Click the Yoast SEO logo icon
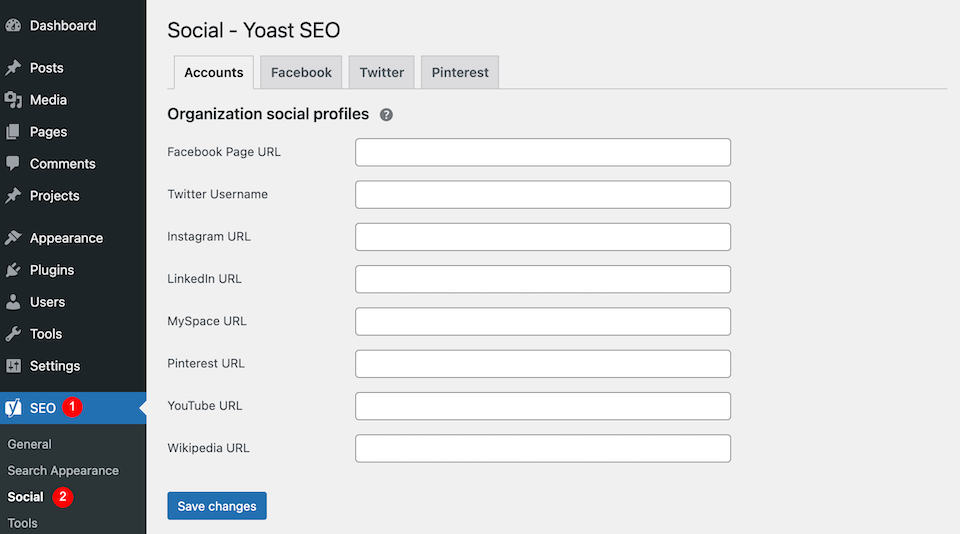Viewport: 960px width, 534px height. coord(13,408)
